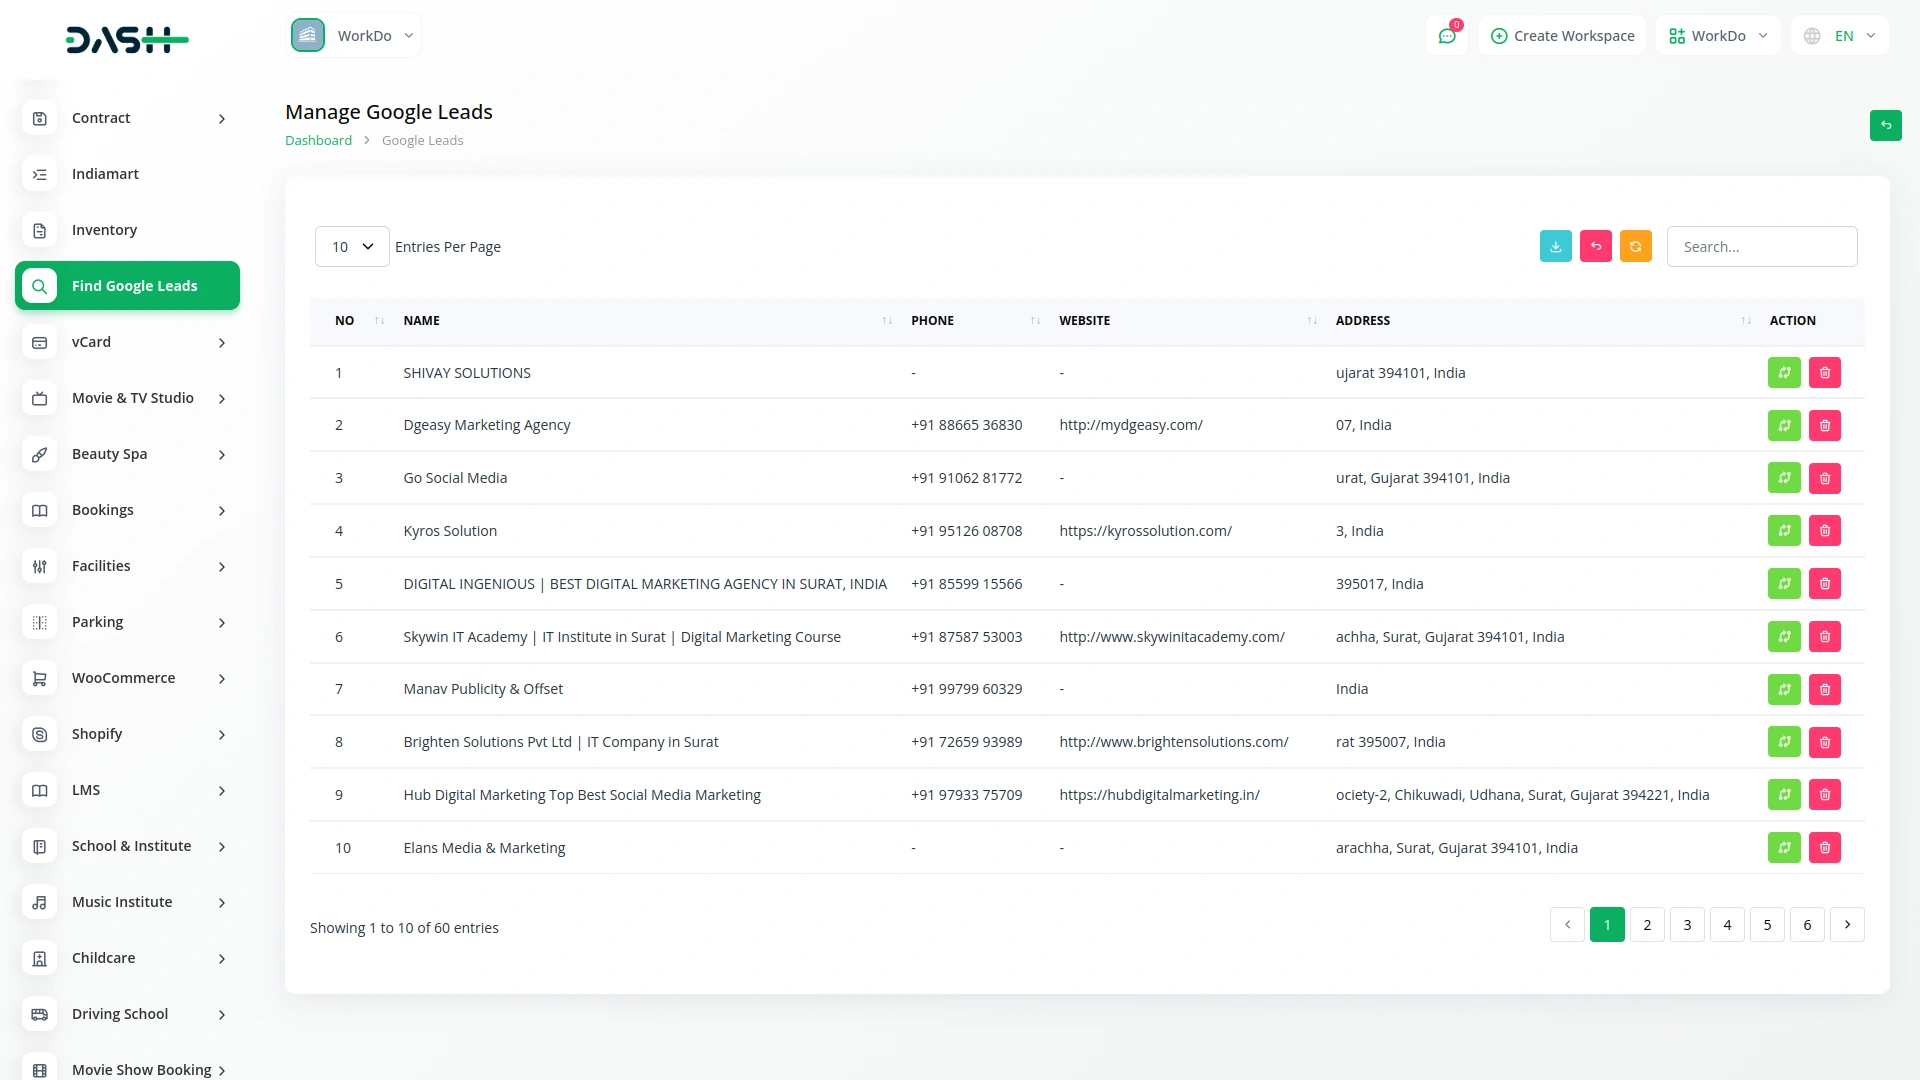Open the Entries Per Page dropdown
1920x1080 pixels.
tap(351, 246)
